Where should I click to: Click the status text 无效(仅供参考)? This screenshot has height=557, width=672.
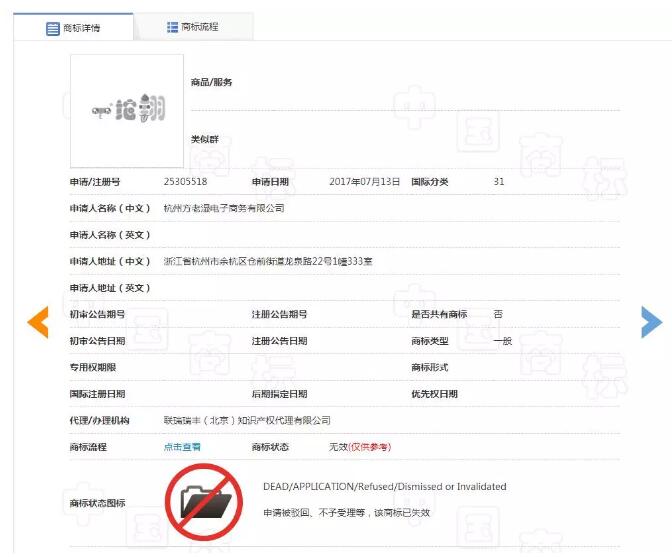coord(360,447)
